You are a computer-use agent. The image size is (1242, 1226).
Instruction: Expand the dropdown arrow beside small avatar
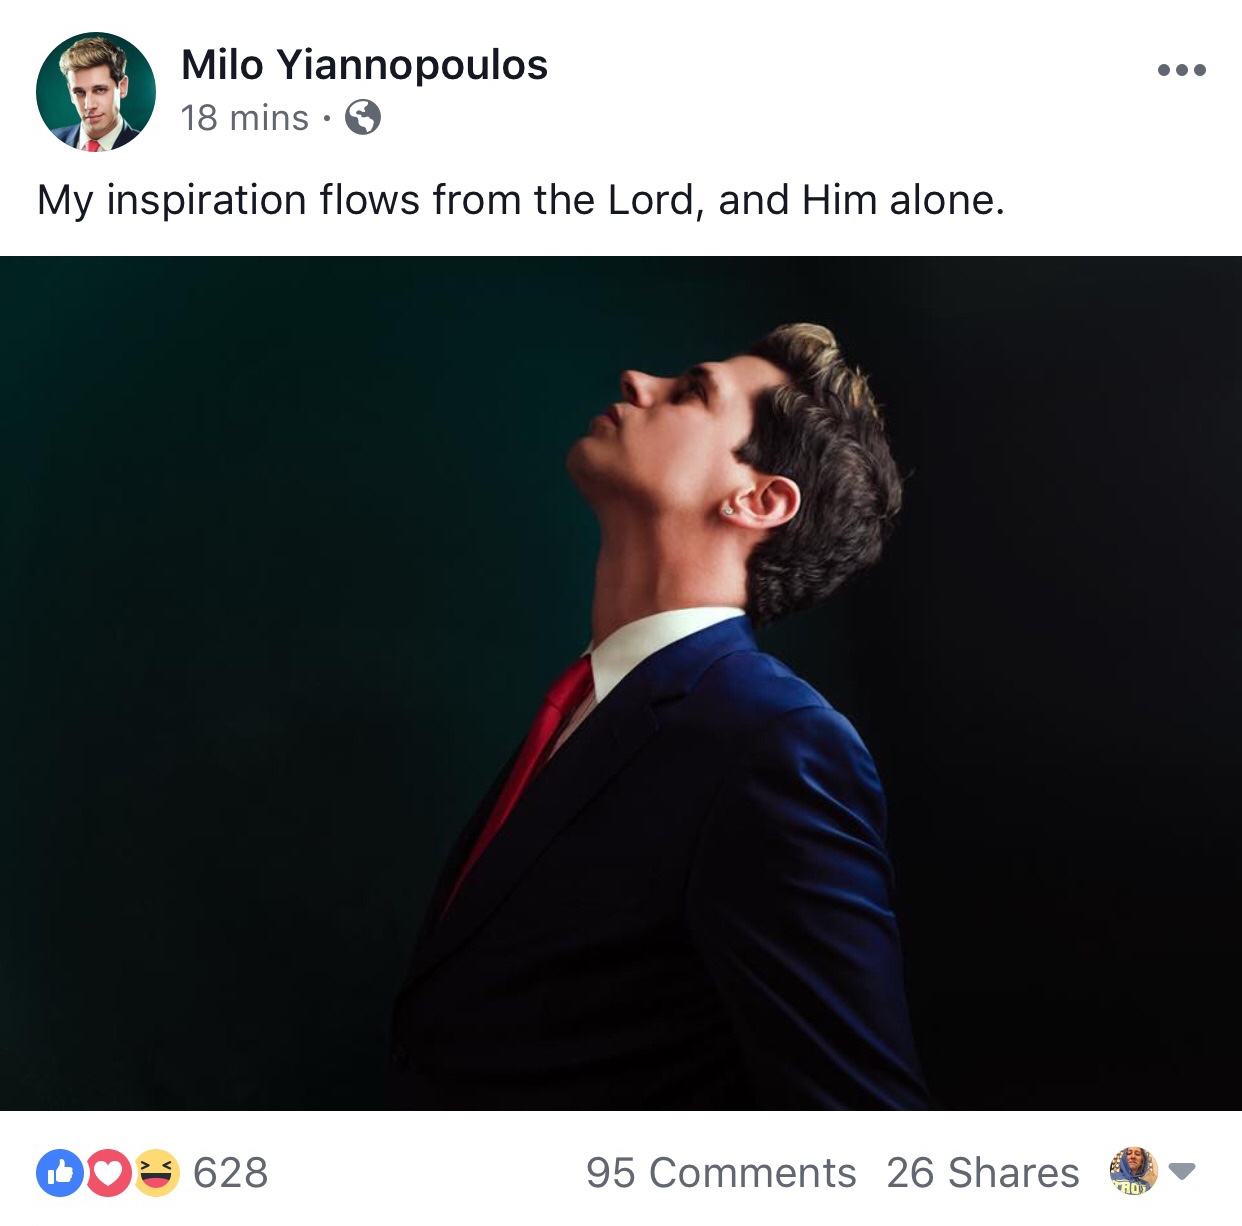(x=1182, y=1172)
